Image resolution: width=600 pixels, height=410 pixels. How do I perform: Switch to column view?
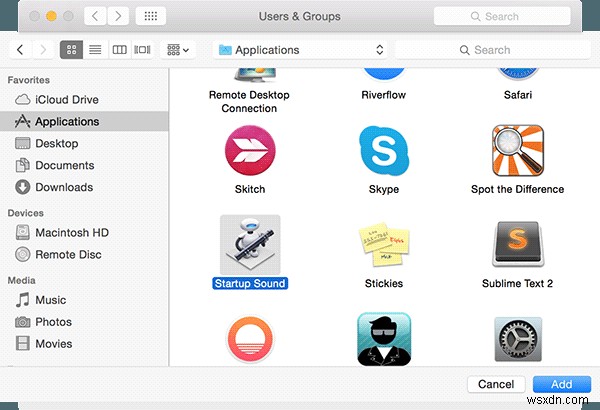pyautogui.click(x=119, y=50)
